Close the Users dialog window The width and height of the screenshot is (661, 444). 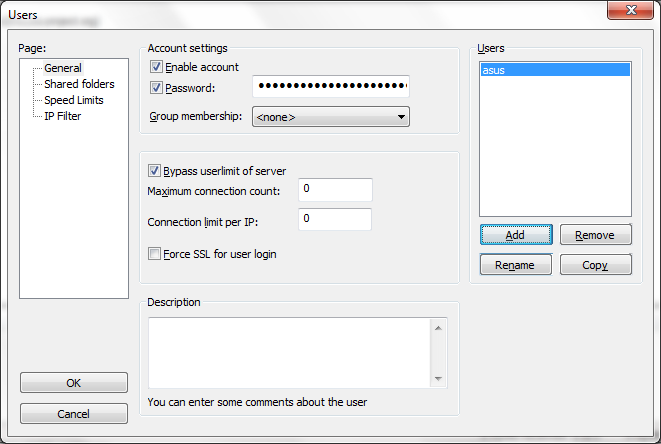coord(630,11)
